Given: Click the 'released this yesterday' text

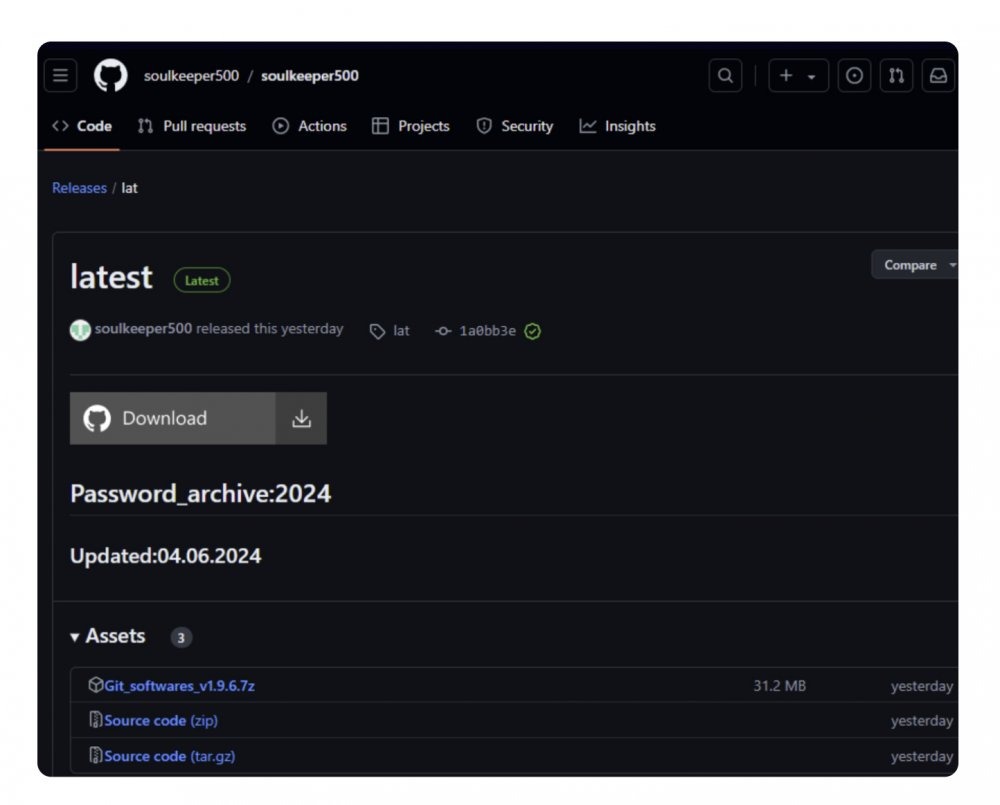Looking at the screenshot, I should pos(270,329).
